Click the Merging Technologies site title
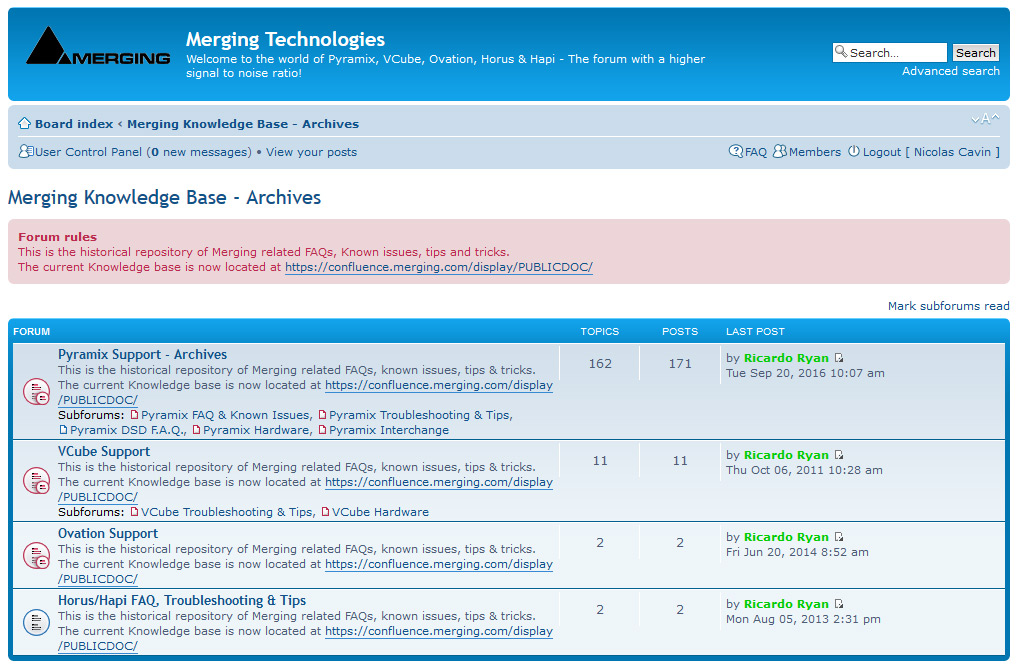The image size is (1022, 667). tap(285, 39)
